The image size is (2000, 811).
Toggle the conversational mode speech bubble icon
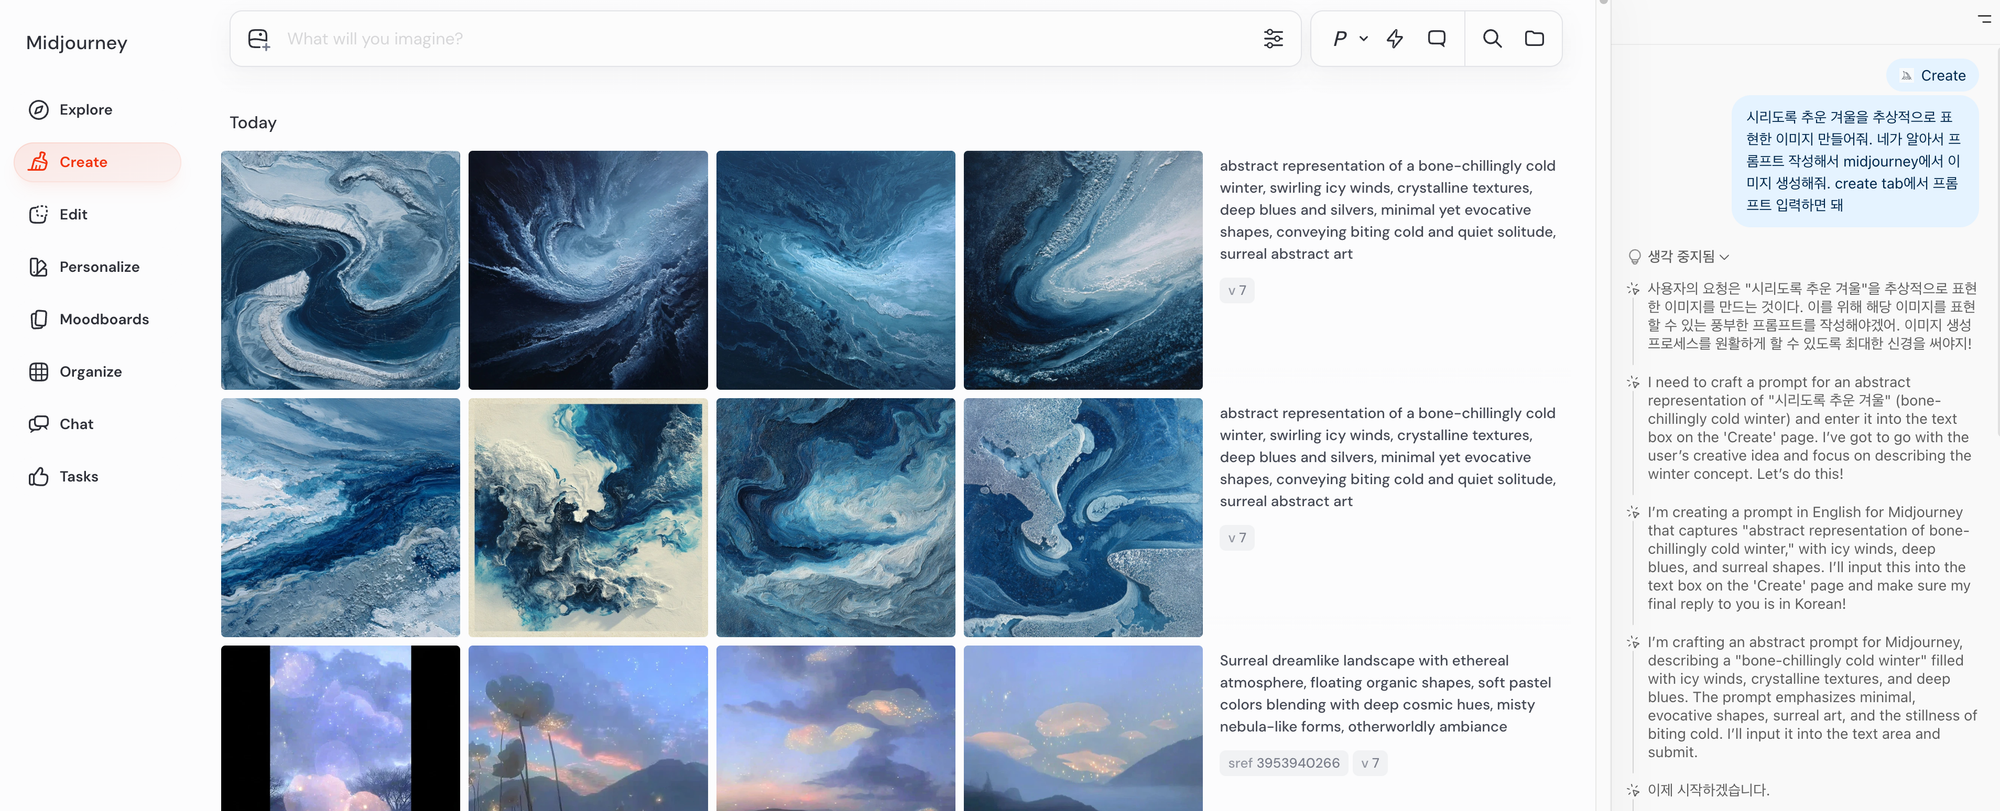(1437, 39)
